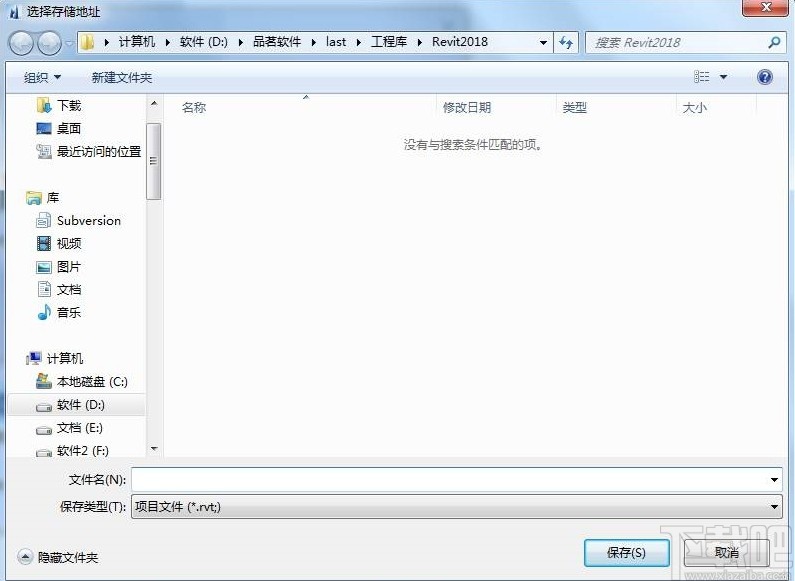This screenshot has height=581, width=795.
Task: Open the 组织 menu
Action: tap(43, 78)
